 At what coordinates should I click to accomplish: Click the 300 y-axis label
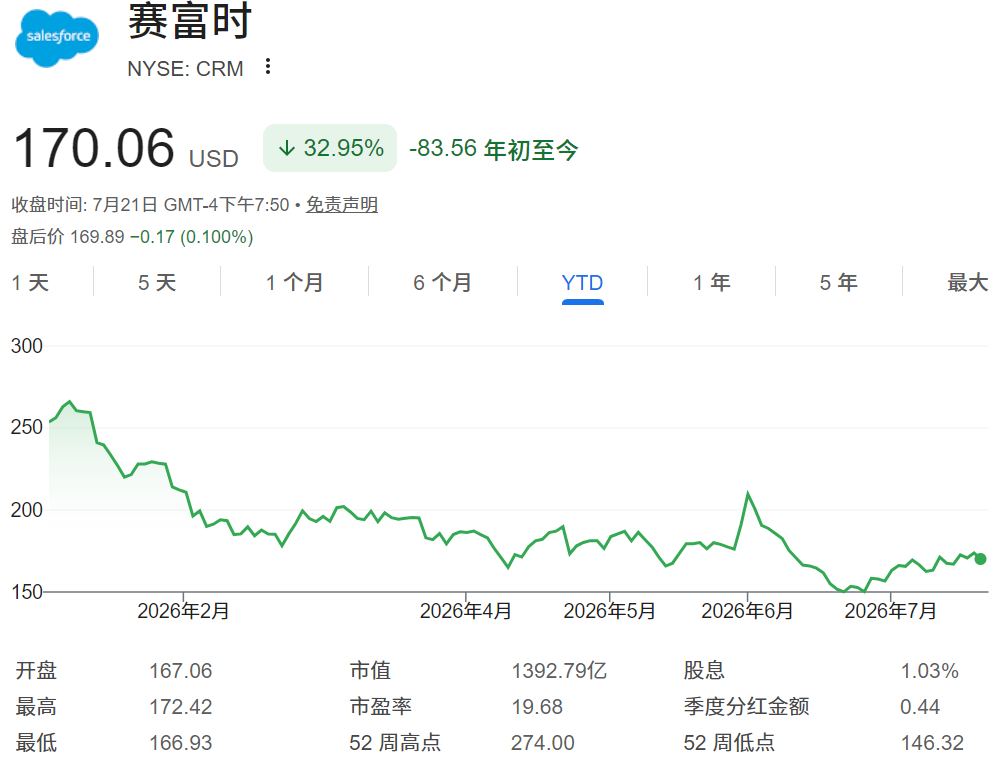pos(27,346)
